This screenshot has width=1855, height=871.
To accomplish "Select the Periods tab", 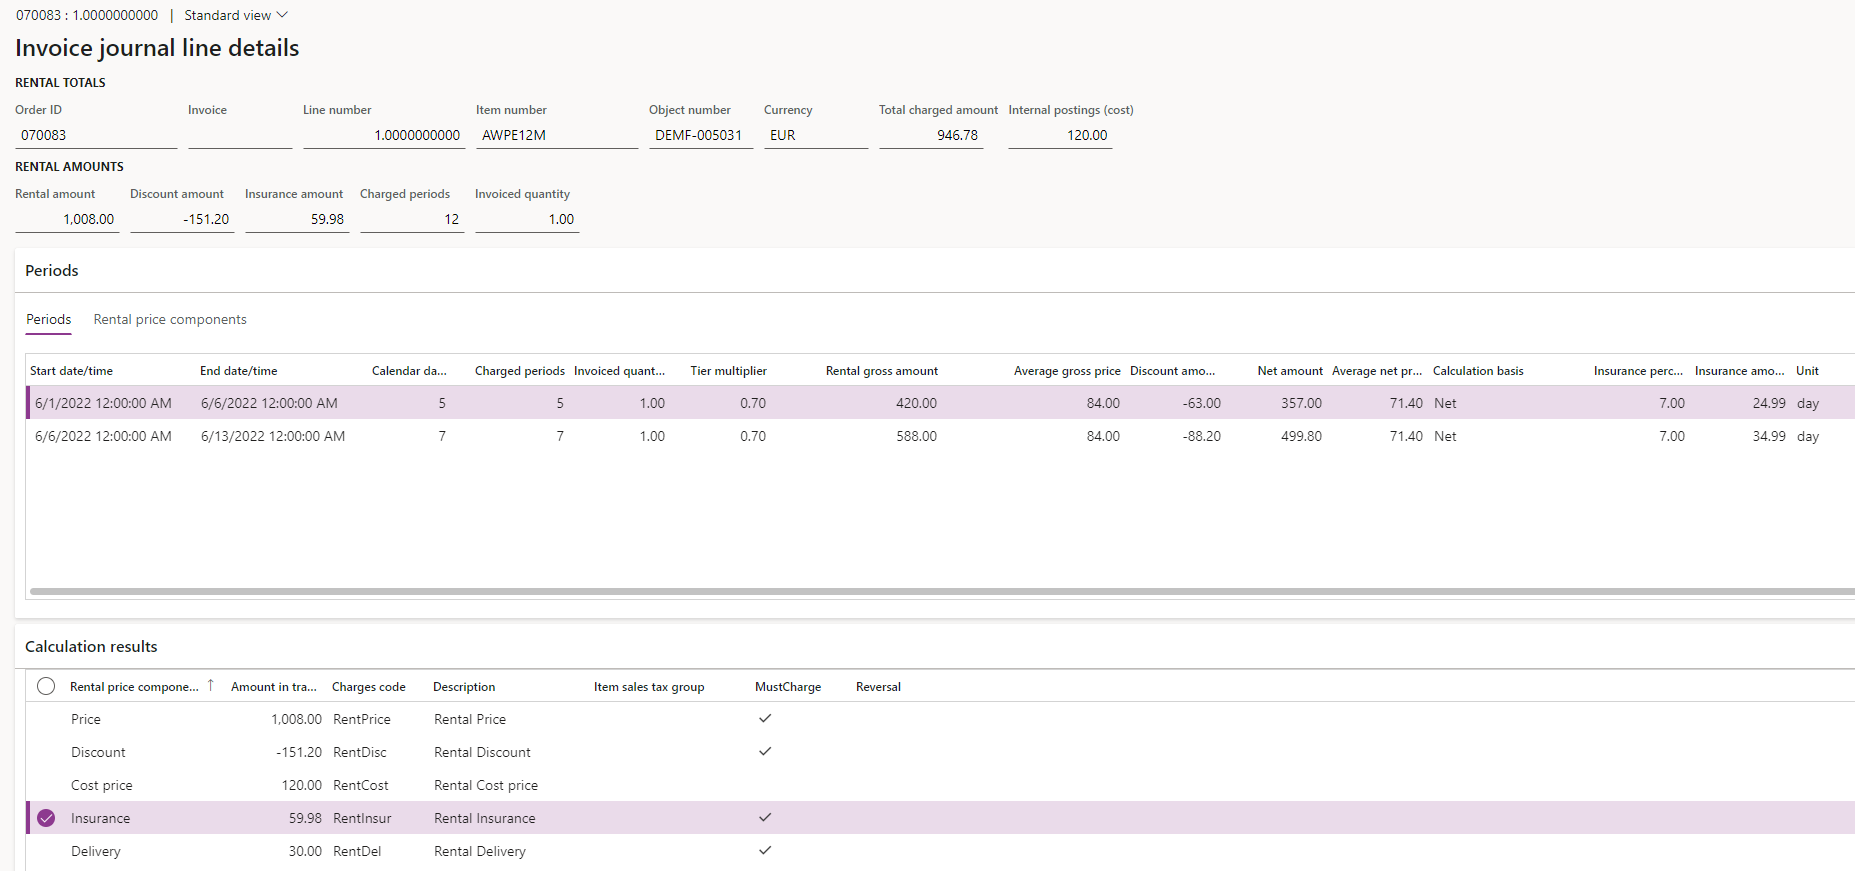I will click(x=48, y=319).
